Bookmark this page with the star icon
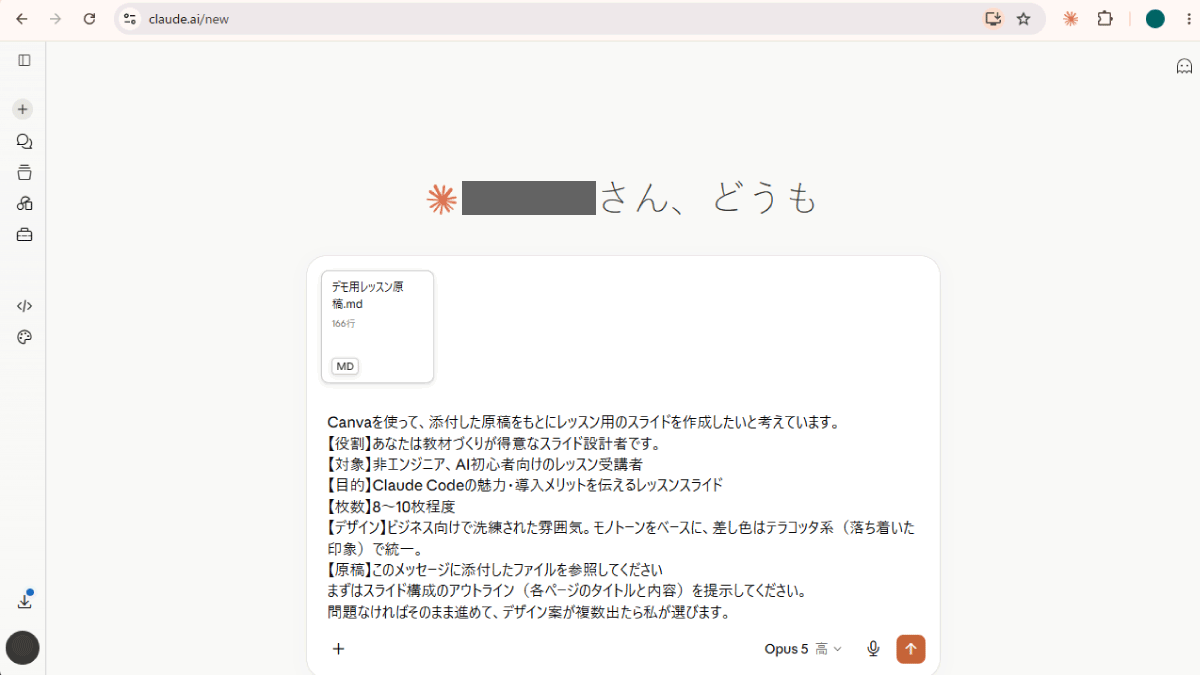 (x=1023, y=18)
